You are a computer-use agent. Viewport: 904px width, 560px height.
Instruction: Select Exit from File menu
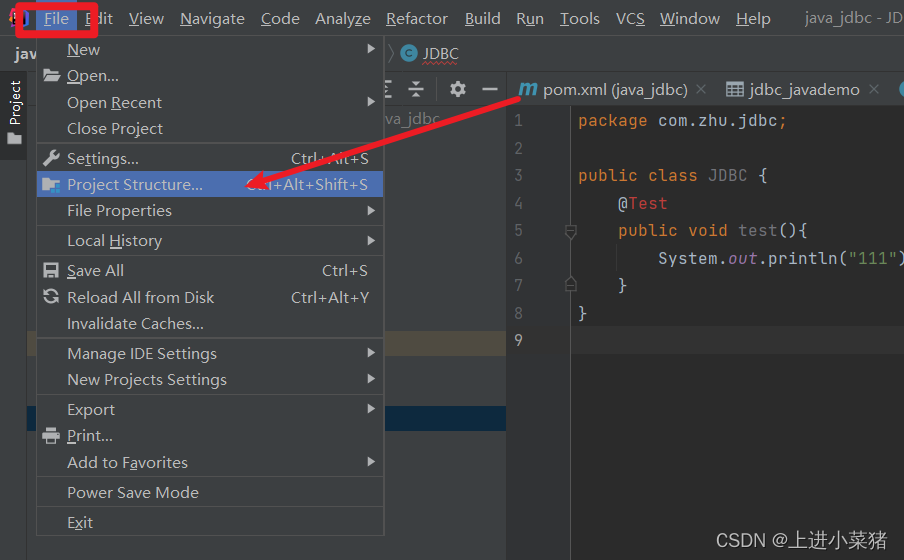[x=210, y=522]
